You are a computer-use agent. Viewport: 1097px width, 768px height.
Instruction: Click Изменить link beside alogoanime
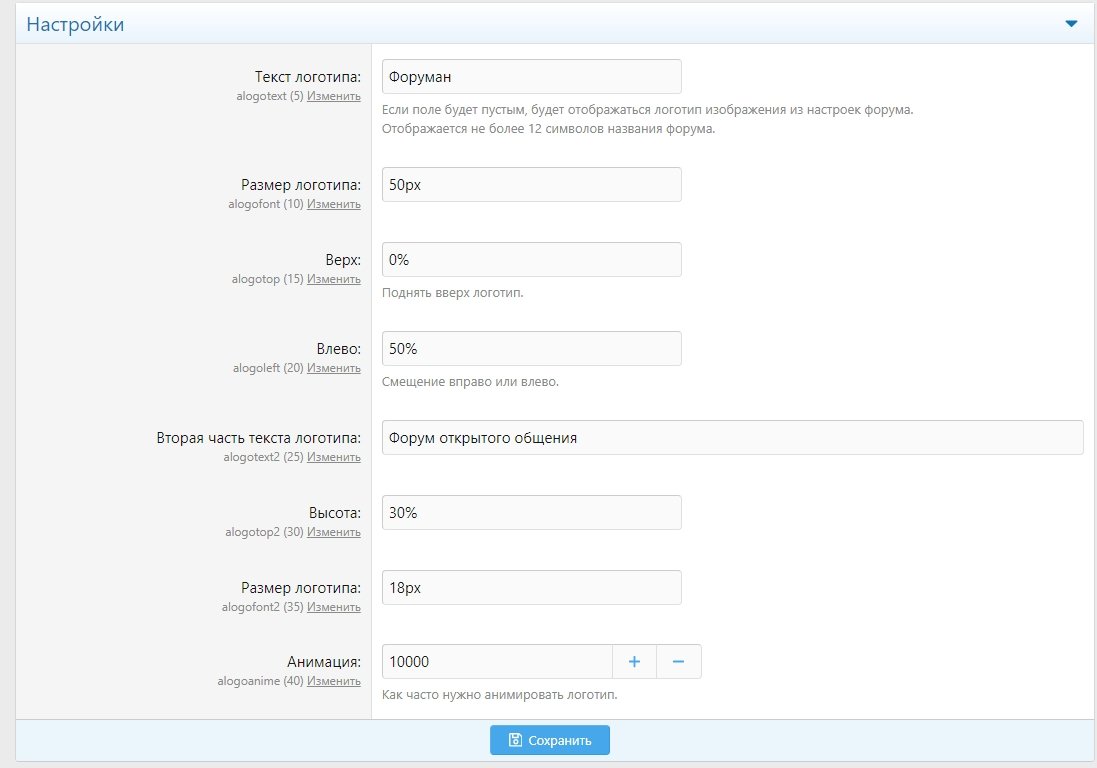point(334,681)
